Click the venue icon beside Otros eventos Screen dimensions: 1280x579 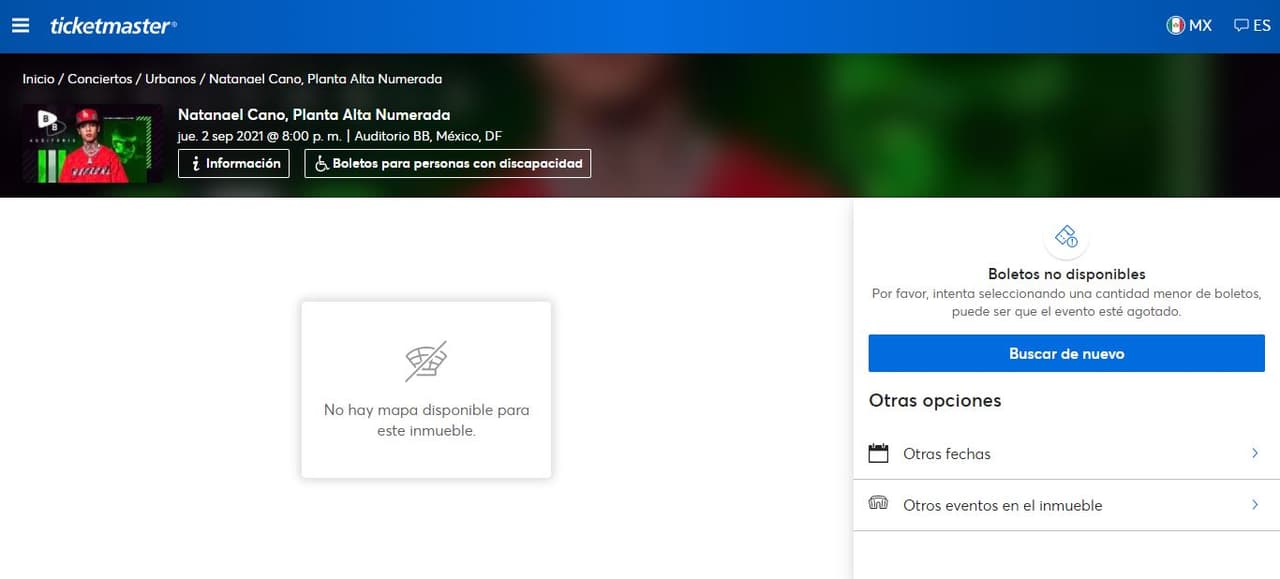(x=878, y=504)
